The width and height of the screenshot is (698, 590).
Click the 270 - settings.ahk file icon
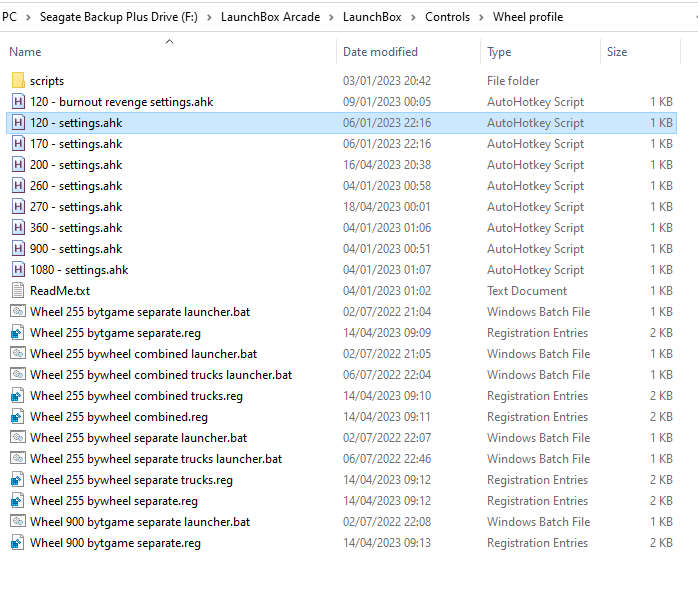point(18,206)
